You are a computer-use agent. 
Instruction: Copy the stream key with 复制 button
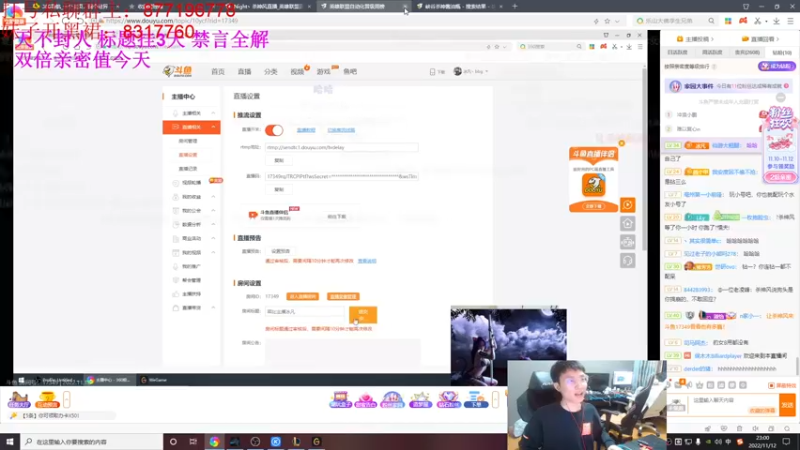pyautogui.click(x=279, y=190)
